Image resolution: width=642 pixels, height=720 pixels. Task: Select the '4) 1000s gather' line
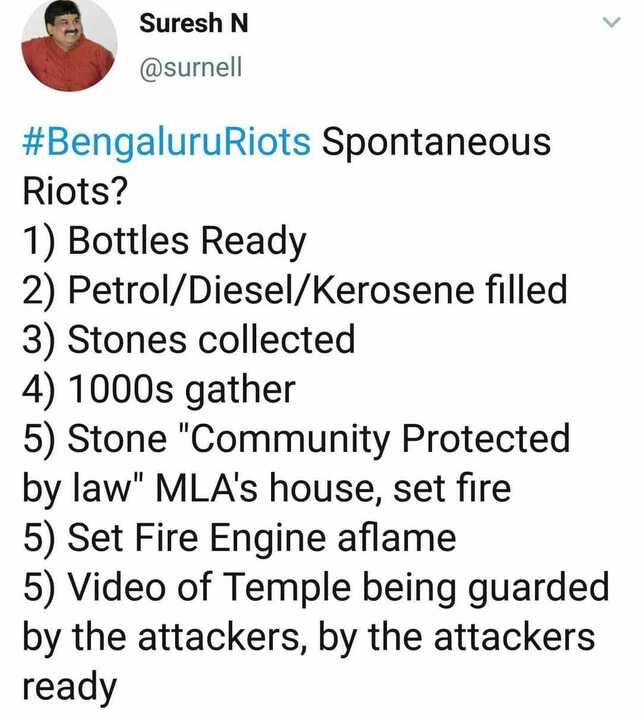[x=159, y=390]
